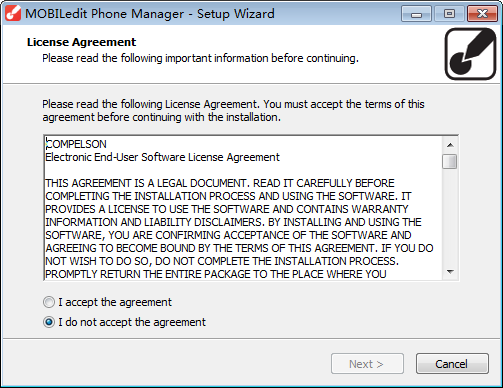This screenshot has width=503, height=388.
Task: Click the "I accept the agreement" label text
Action: (115, 302)
